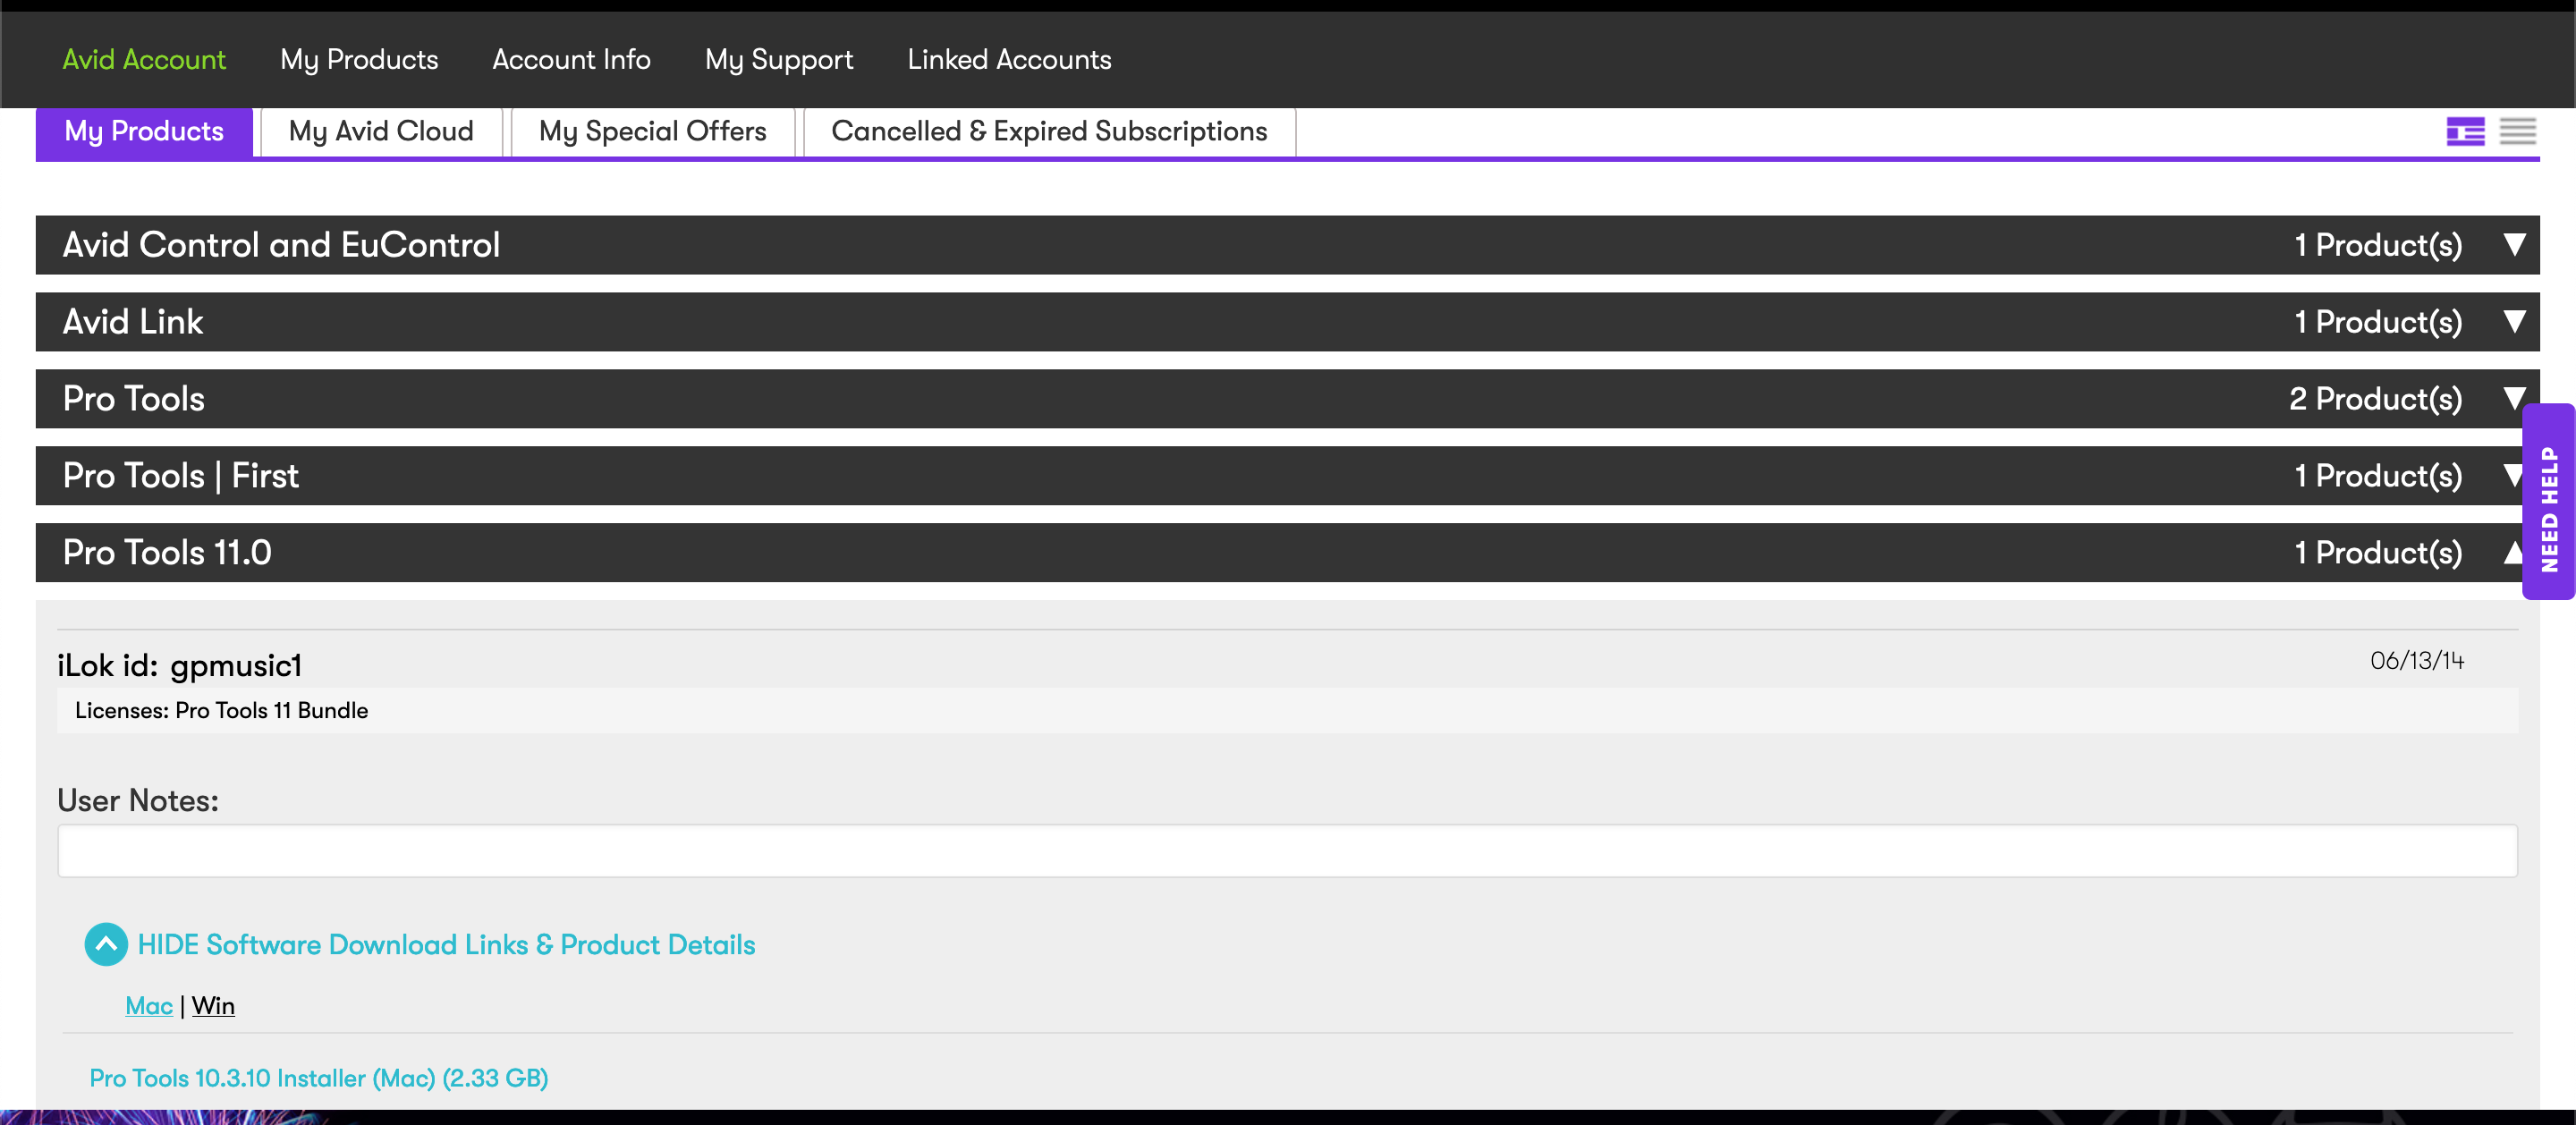Click the Avid Link section title
Image resolution: width=2576 pixels, height=1125 pixels.
click(x=133, y=321)
